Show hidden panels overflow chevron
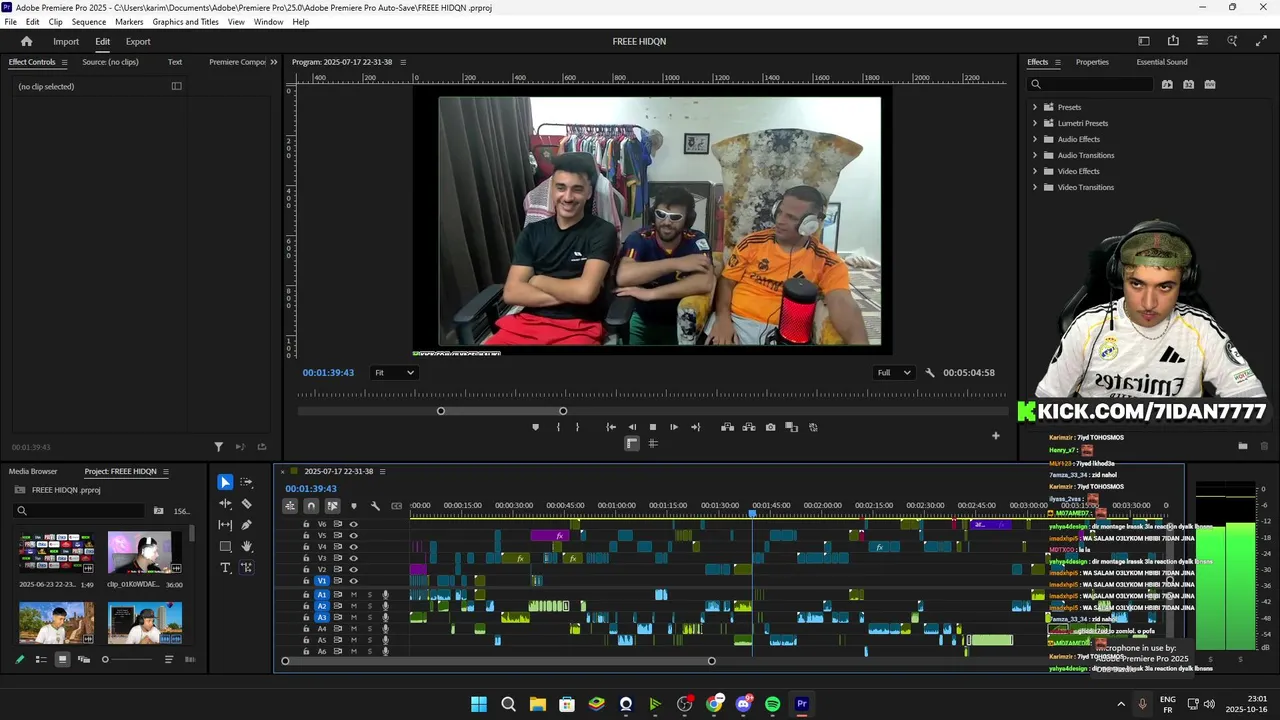The height and width of the screenshot is (720, 1280). pyautogui.click(x=274, y=62)
